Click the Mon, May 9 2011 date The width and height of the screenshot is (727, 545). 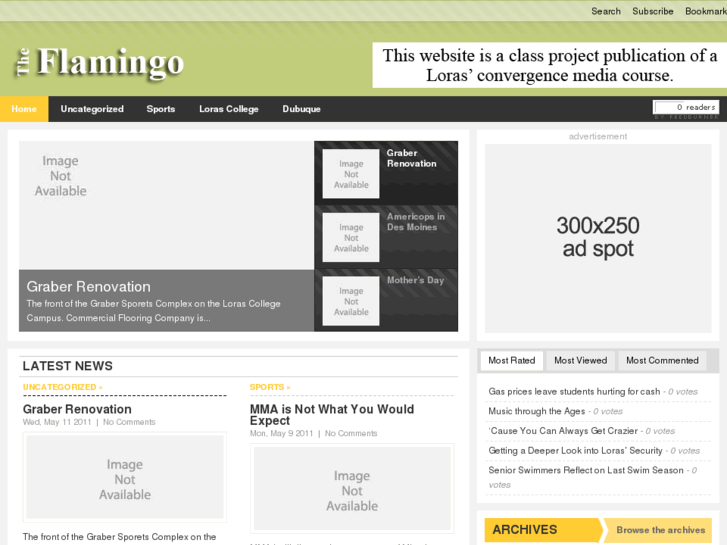coord(281,433)
